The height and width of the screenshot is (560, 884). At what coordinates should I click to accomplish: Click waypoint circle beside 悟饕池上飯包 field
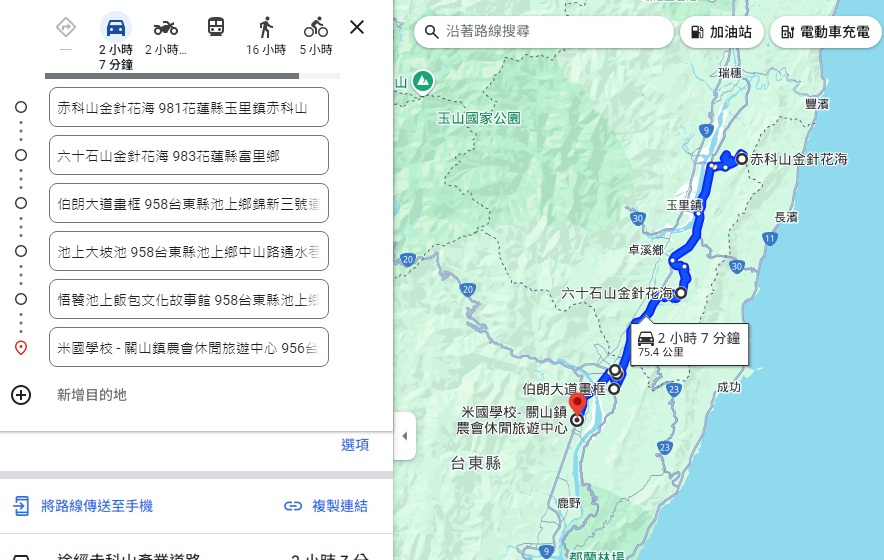pos(21,299)
